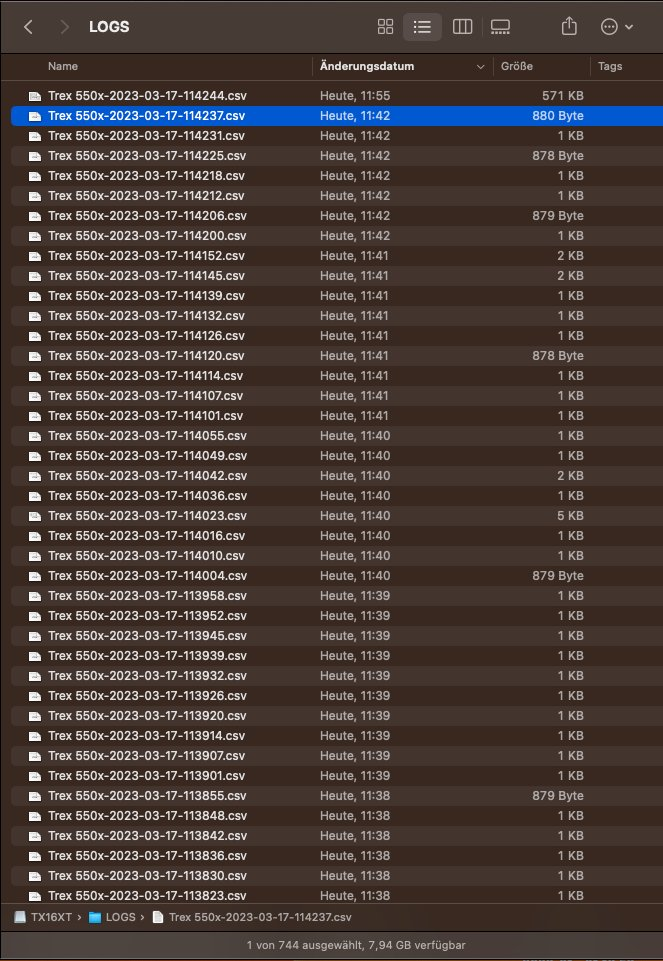The width and height of the screenshot is (663, 961).
Task: Select the list view icon in toolbar
Action: pos(422,27)
